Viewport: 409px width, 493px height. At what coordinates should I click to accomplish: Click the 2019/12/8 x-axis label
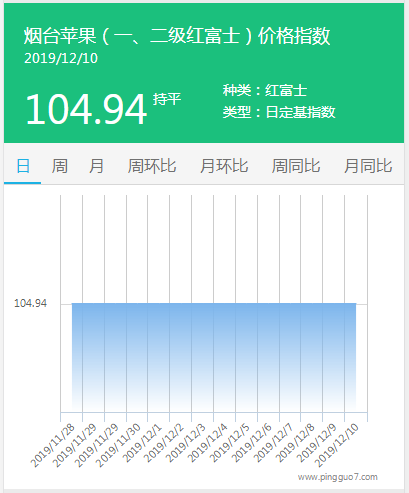(295, 443)
